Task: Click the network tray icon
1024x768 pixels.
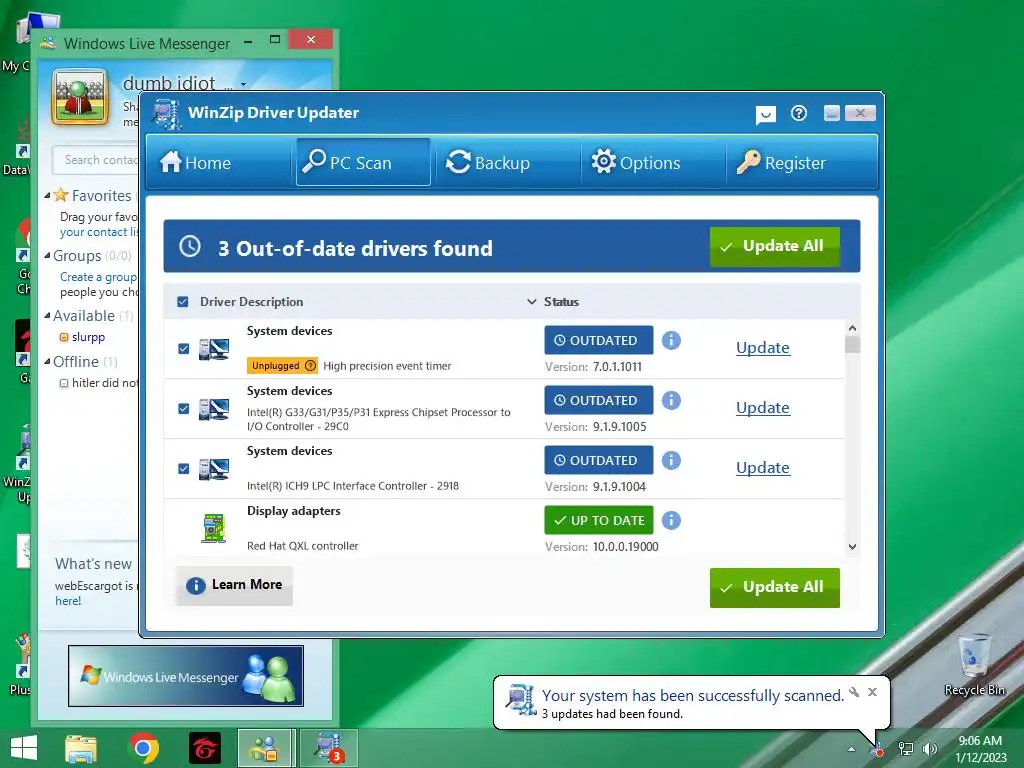Action: point(906,749)
